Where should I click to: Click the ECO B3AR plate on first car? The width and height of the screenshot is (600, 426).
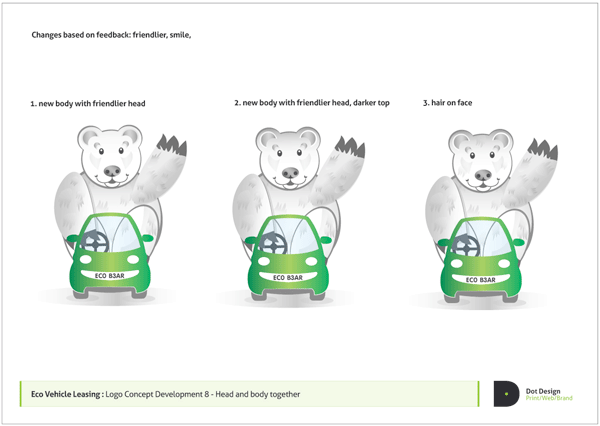tap(109, 275)
